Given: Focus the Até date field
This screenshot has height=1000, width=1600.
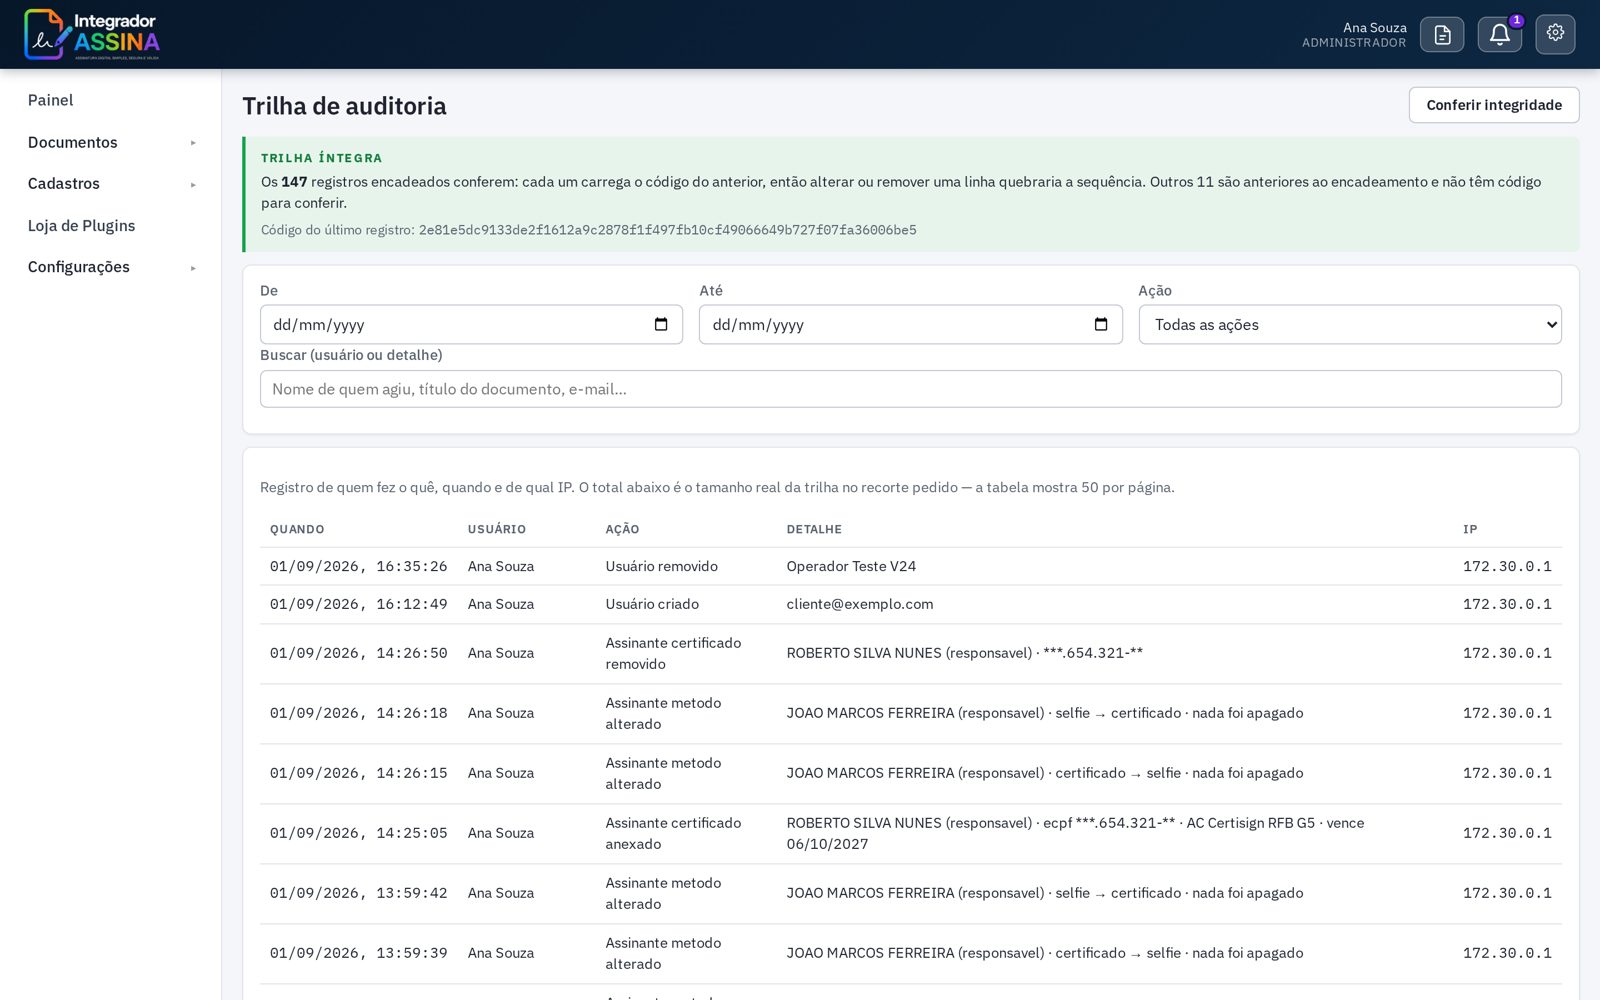Looking at the screenshot, I should click(910, 324).
